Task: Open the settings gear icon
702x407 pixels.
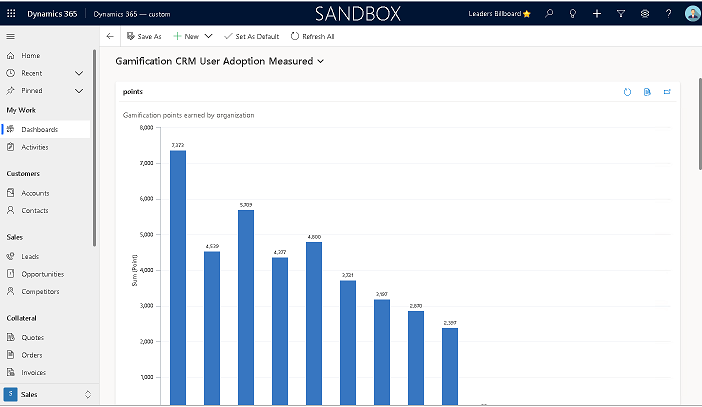Action: (645, 13)
